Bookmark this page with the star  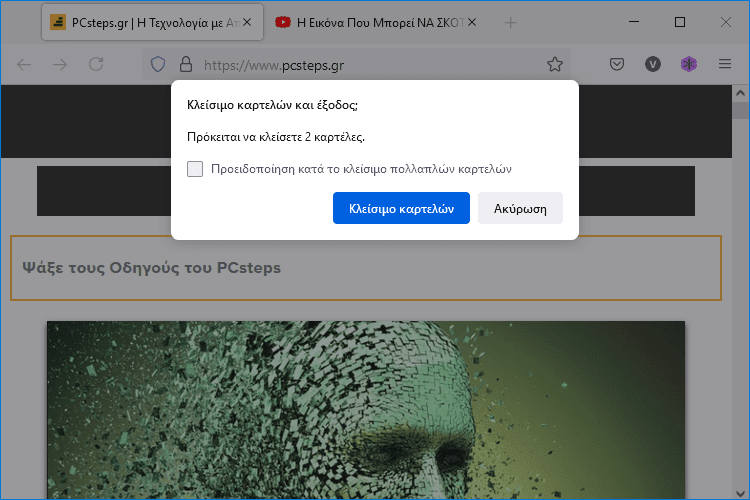(x=555, y=64)
